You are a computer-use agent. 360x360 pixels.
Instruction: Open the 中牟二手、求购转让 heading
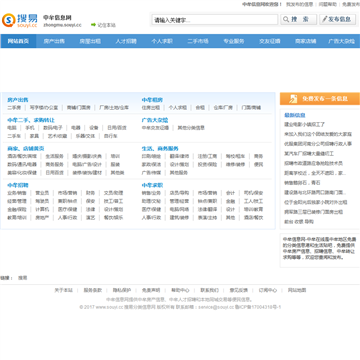coord(31,120)
